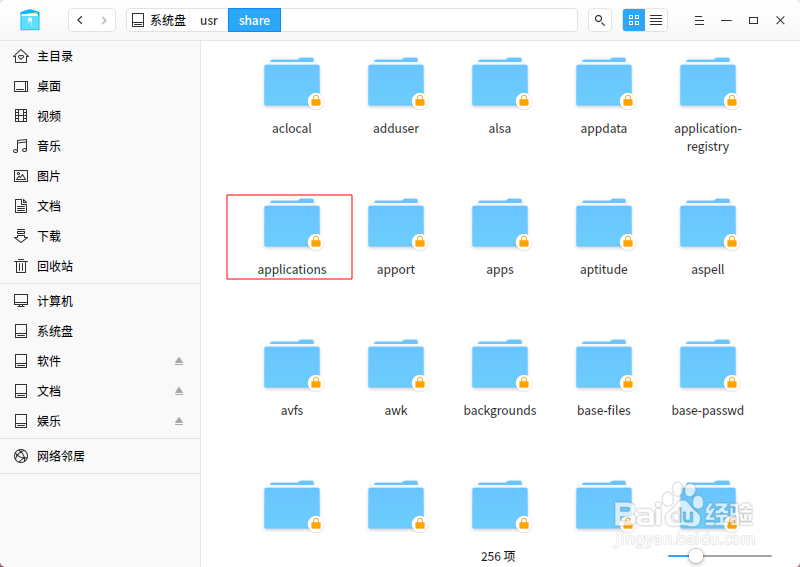Open 文档 documents bookmark under 图片
This screenshot has width=800, height=567.
(100, 206)
